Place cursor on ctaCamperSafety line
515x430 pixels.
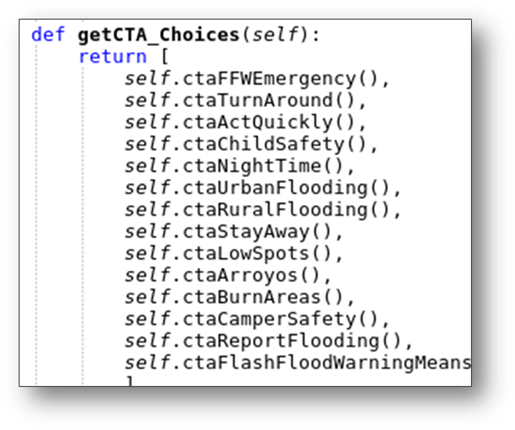pyautogui.click(x=257, y=319)
